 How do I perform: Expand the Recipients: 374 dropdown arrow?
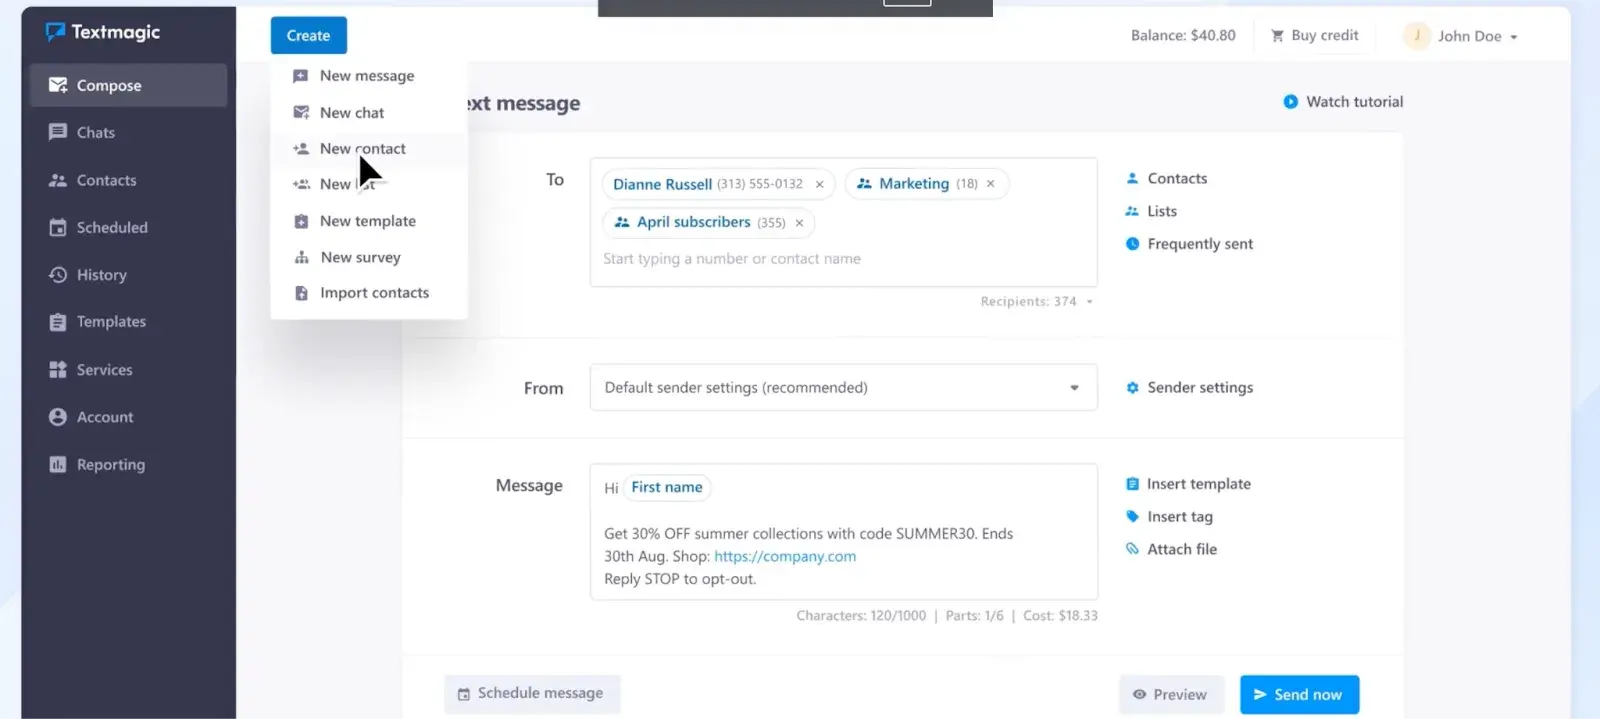coord(1090,302)
